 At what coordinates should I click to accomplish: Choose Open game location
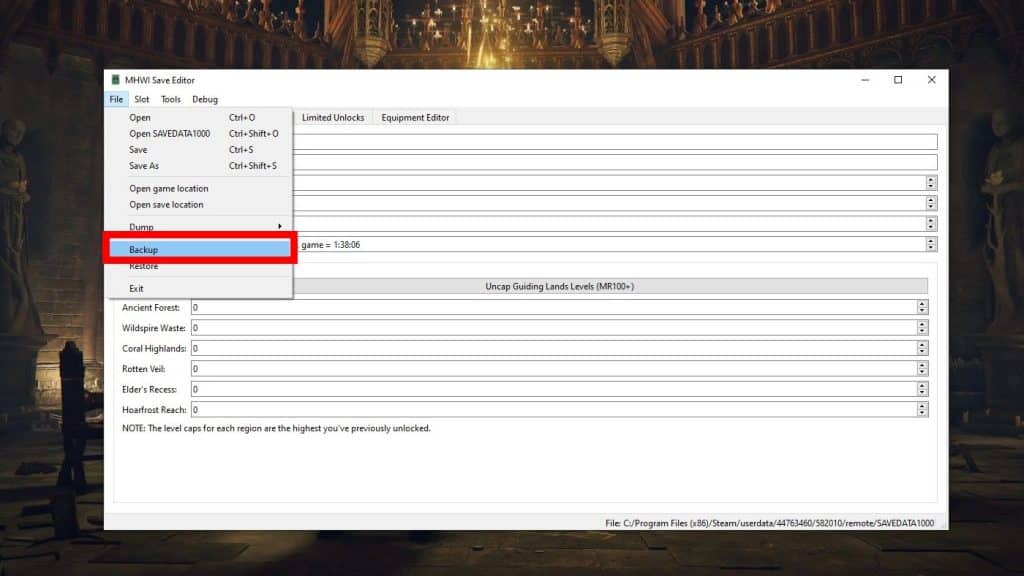[200, 188]
